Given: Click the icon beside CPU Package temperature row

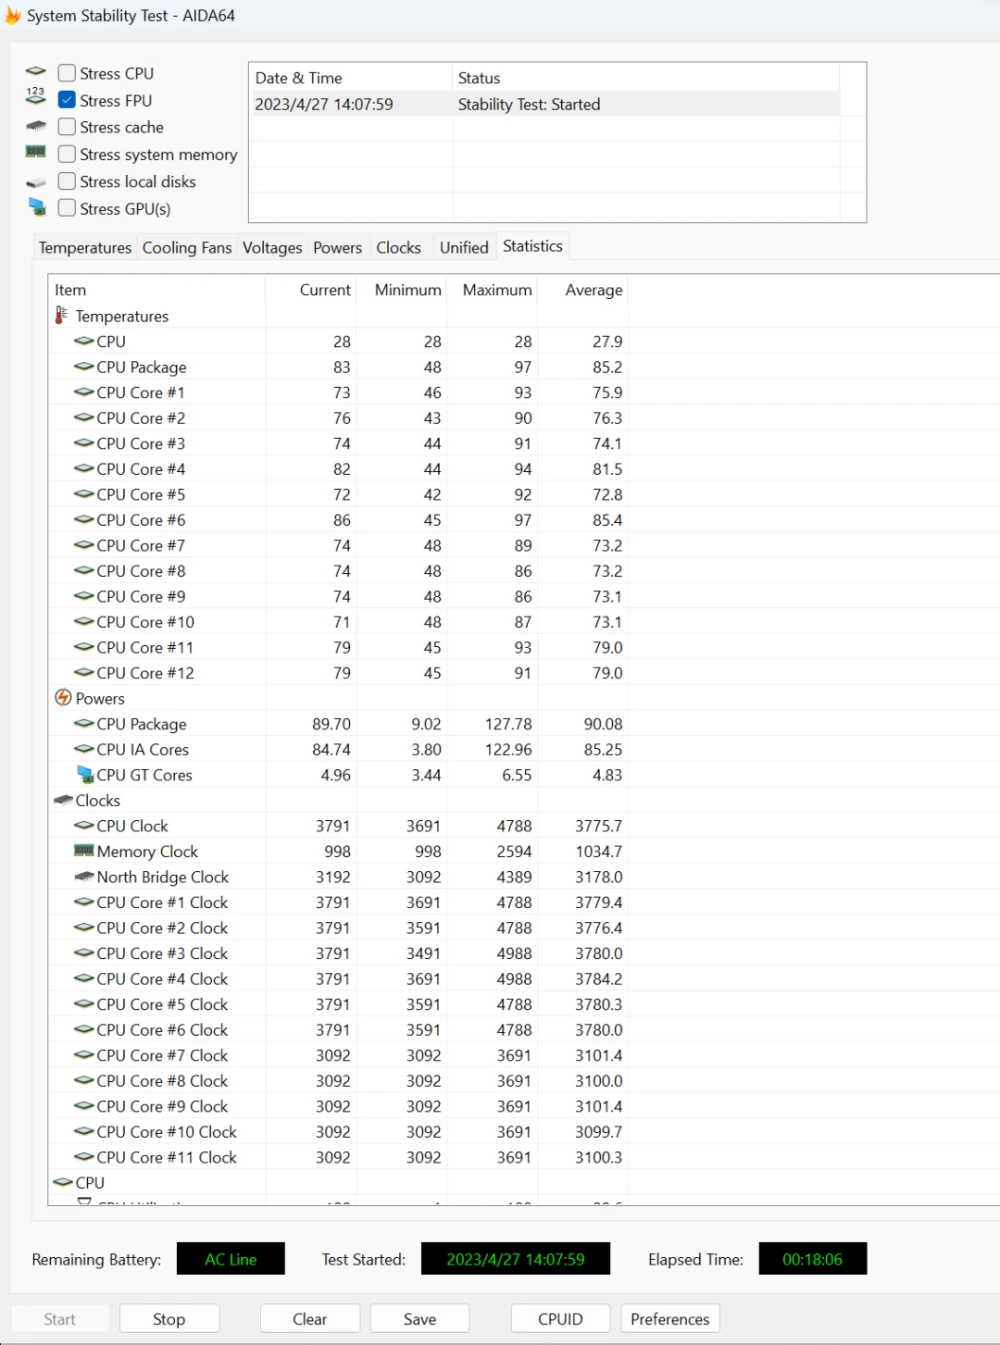Looking at the screenshot, I should pos(84,367).
